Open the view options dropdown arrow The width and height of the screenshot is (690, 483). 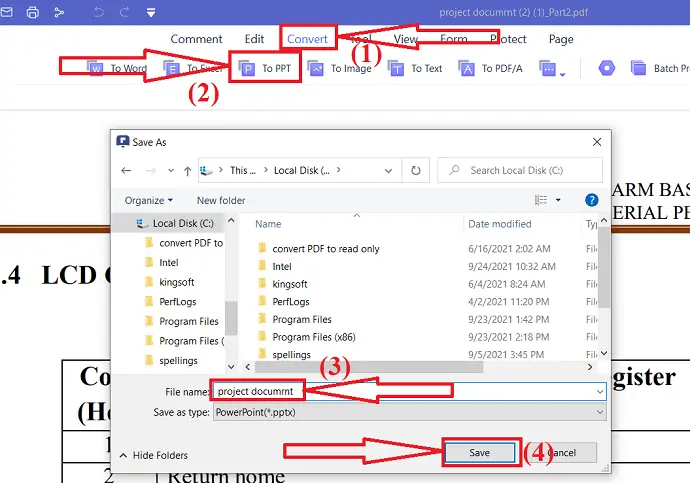(x=558, y=200)
